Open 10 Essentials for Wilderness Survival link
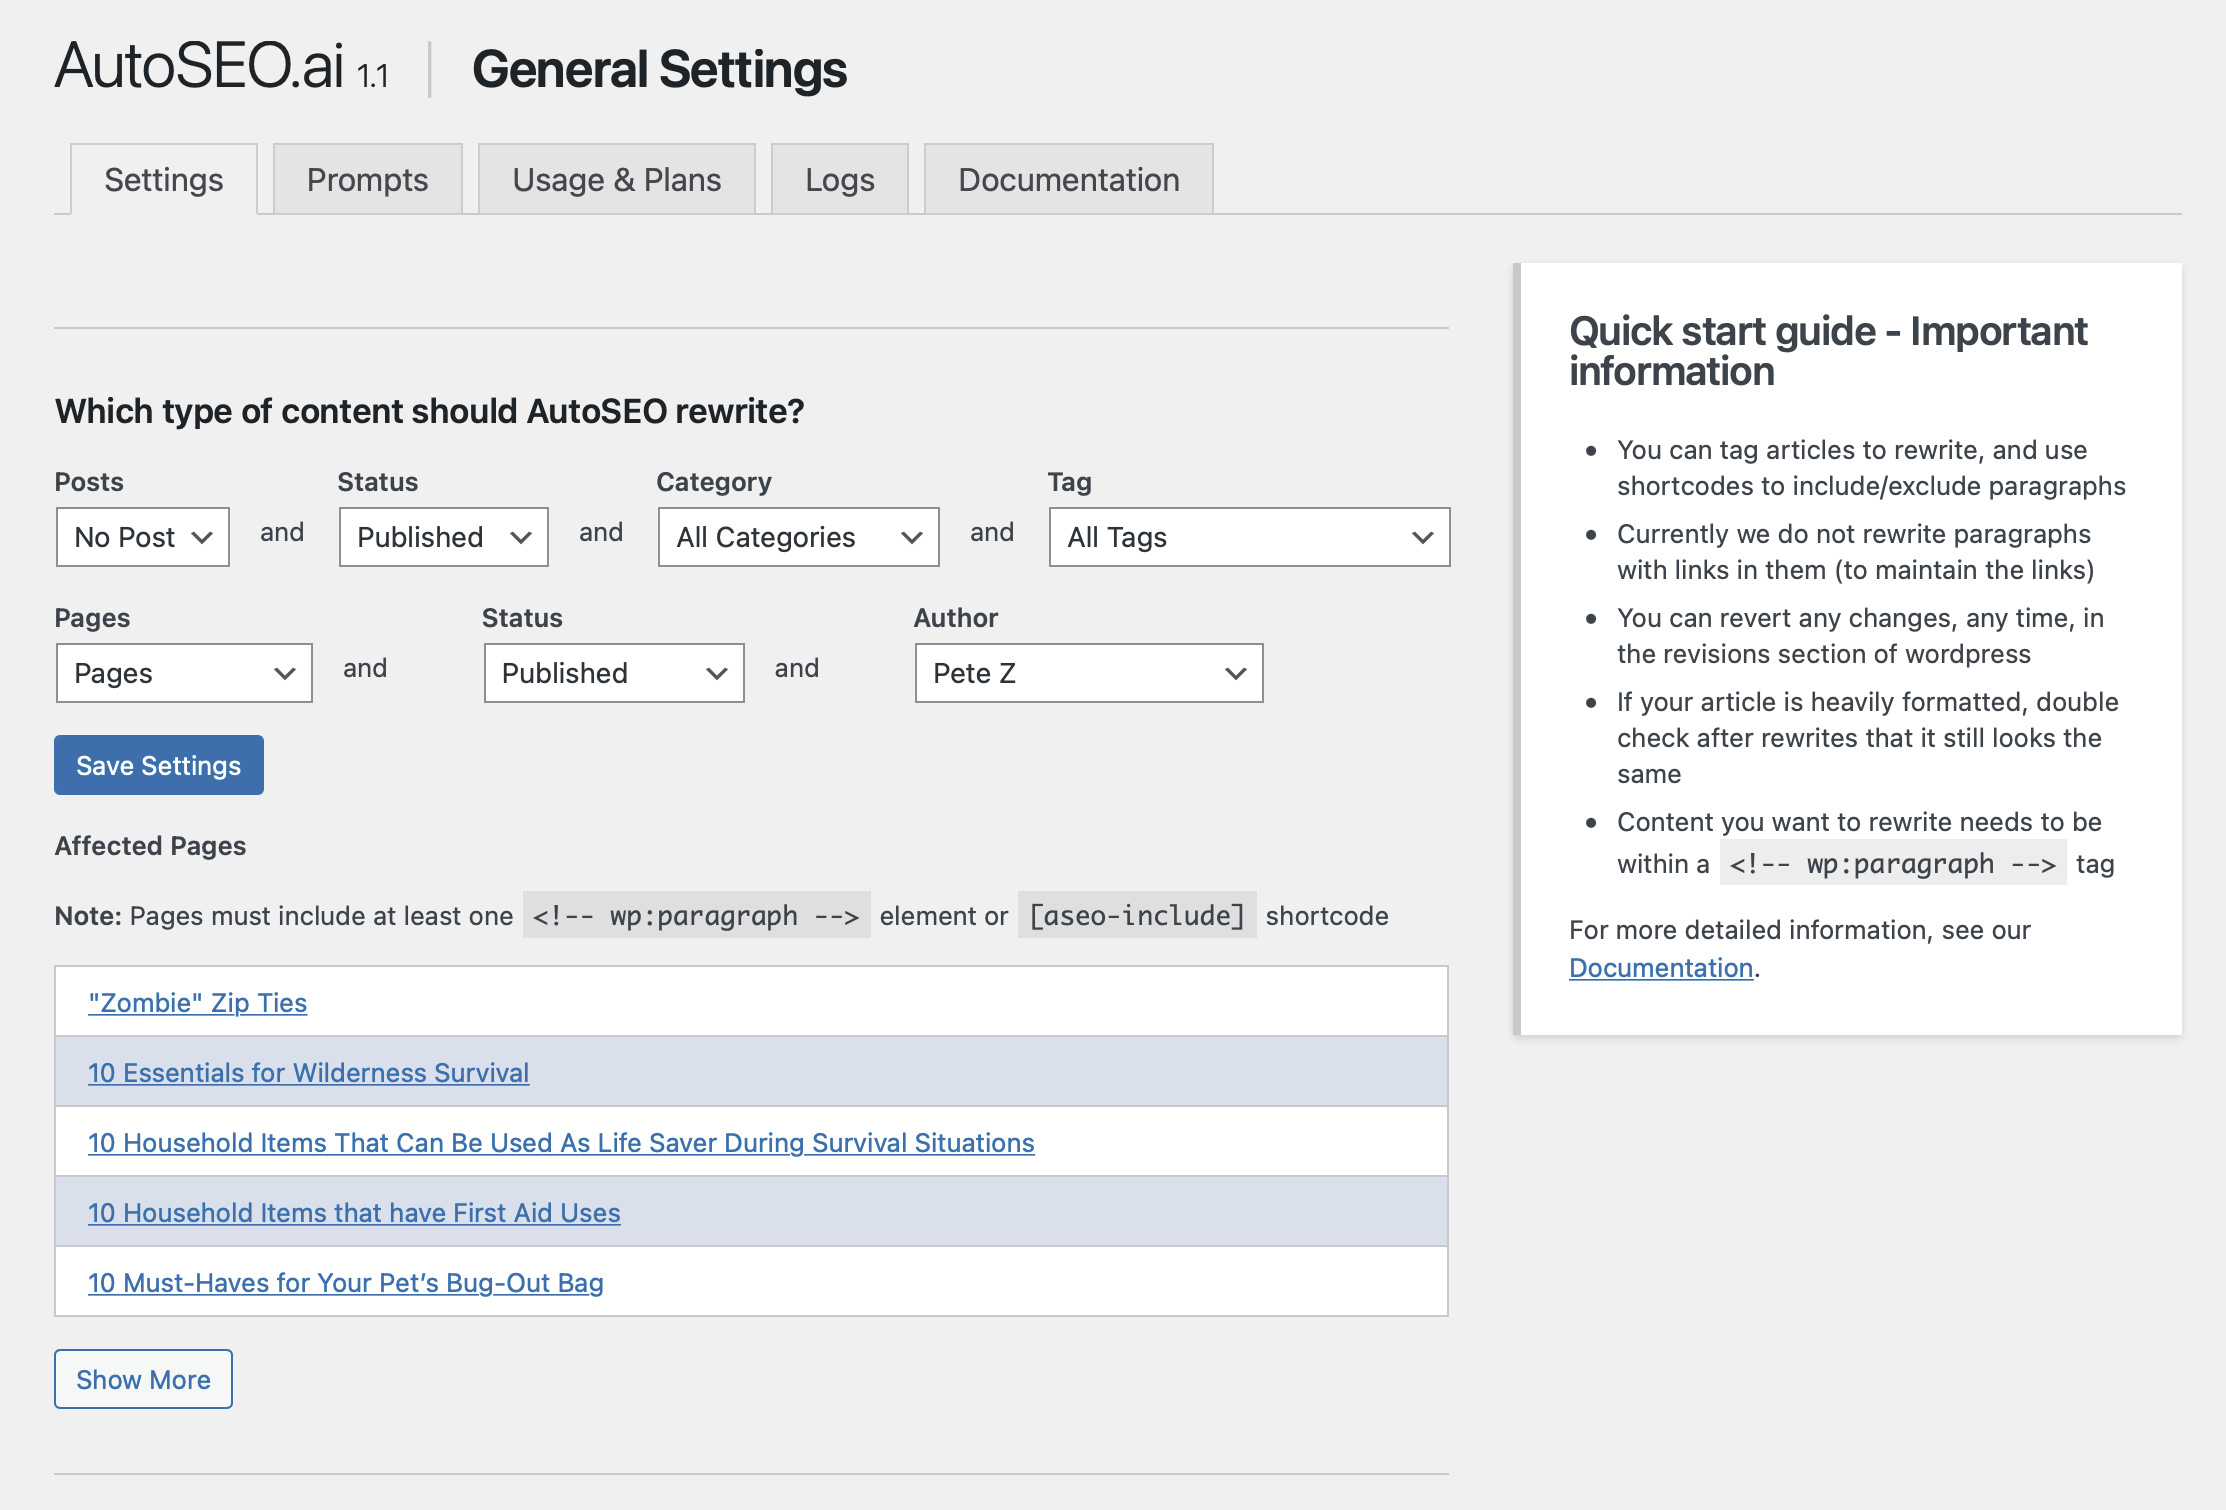This screenshot has width=2226, height=1510. [308, 1072]
